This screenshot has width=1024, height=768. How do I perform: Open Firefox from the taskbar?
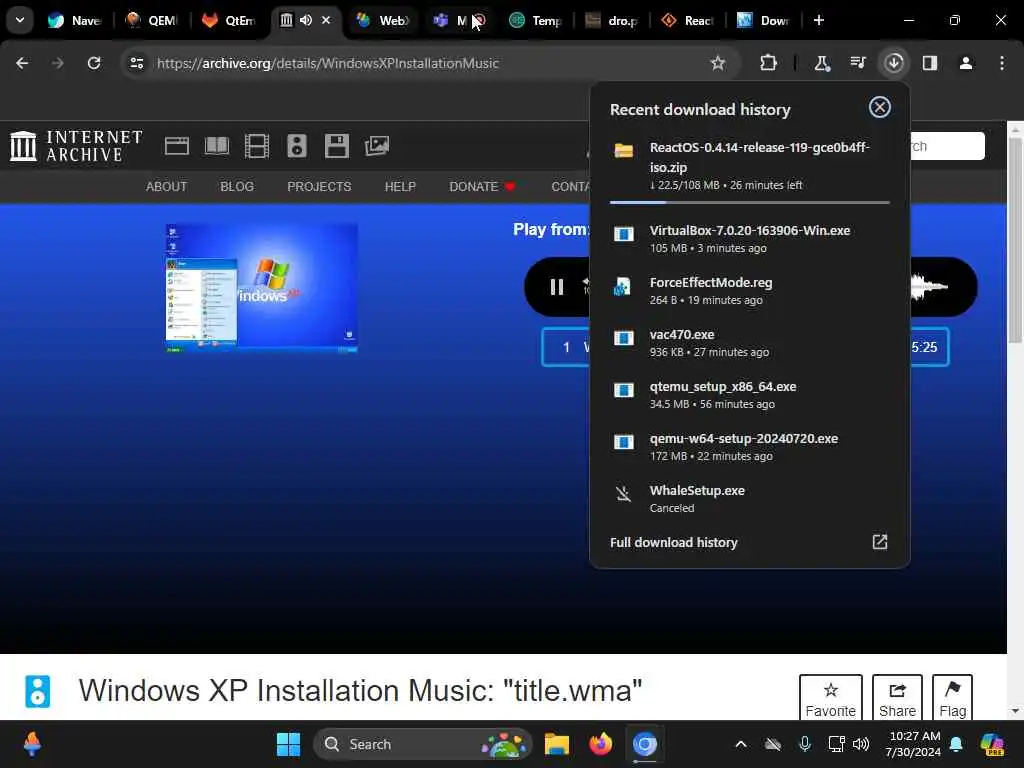click(x=600, y=744)
